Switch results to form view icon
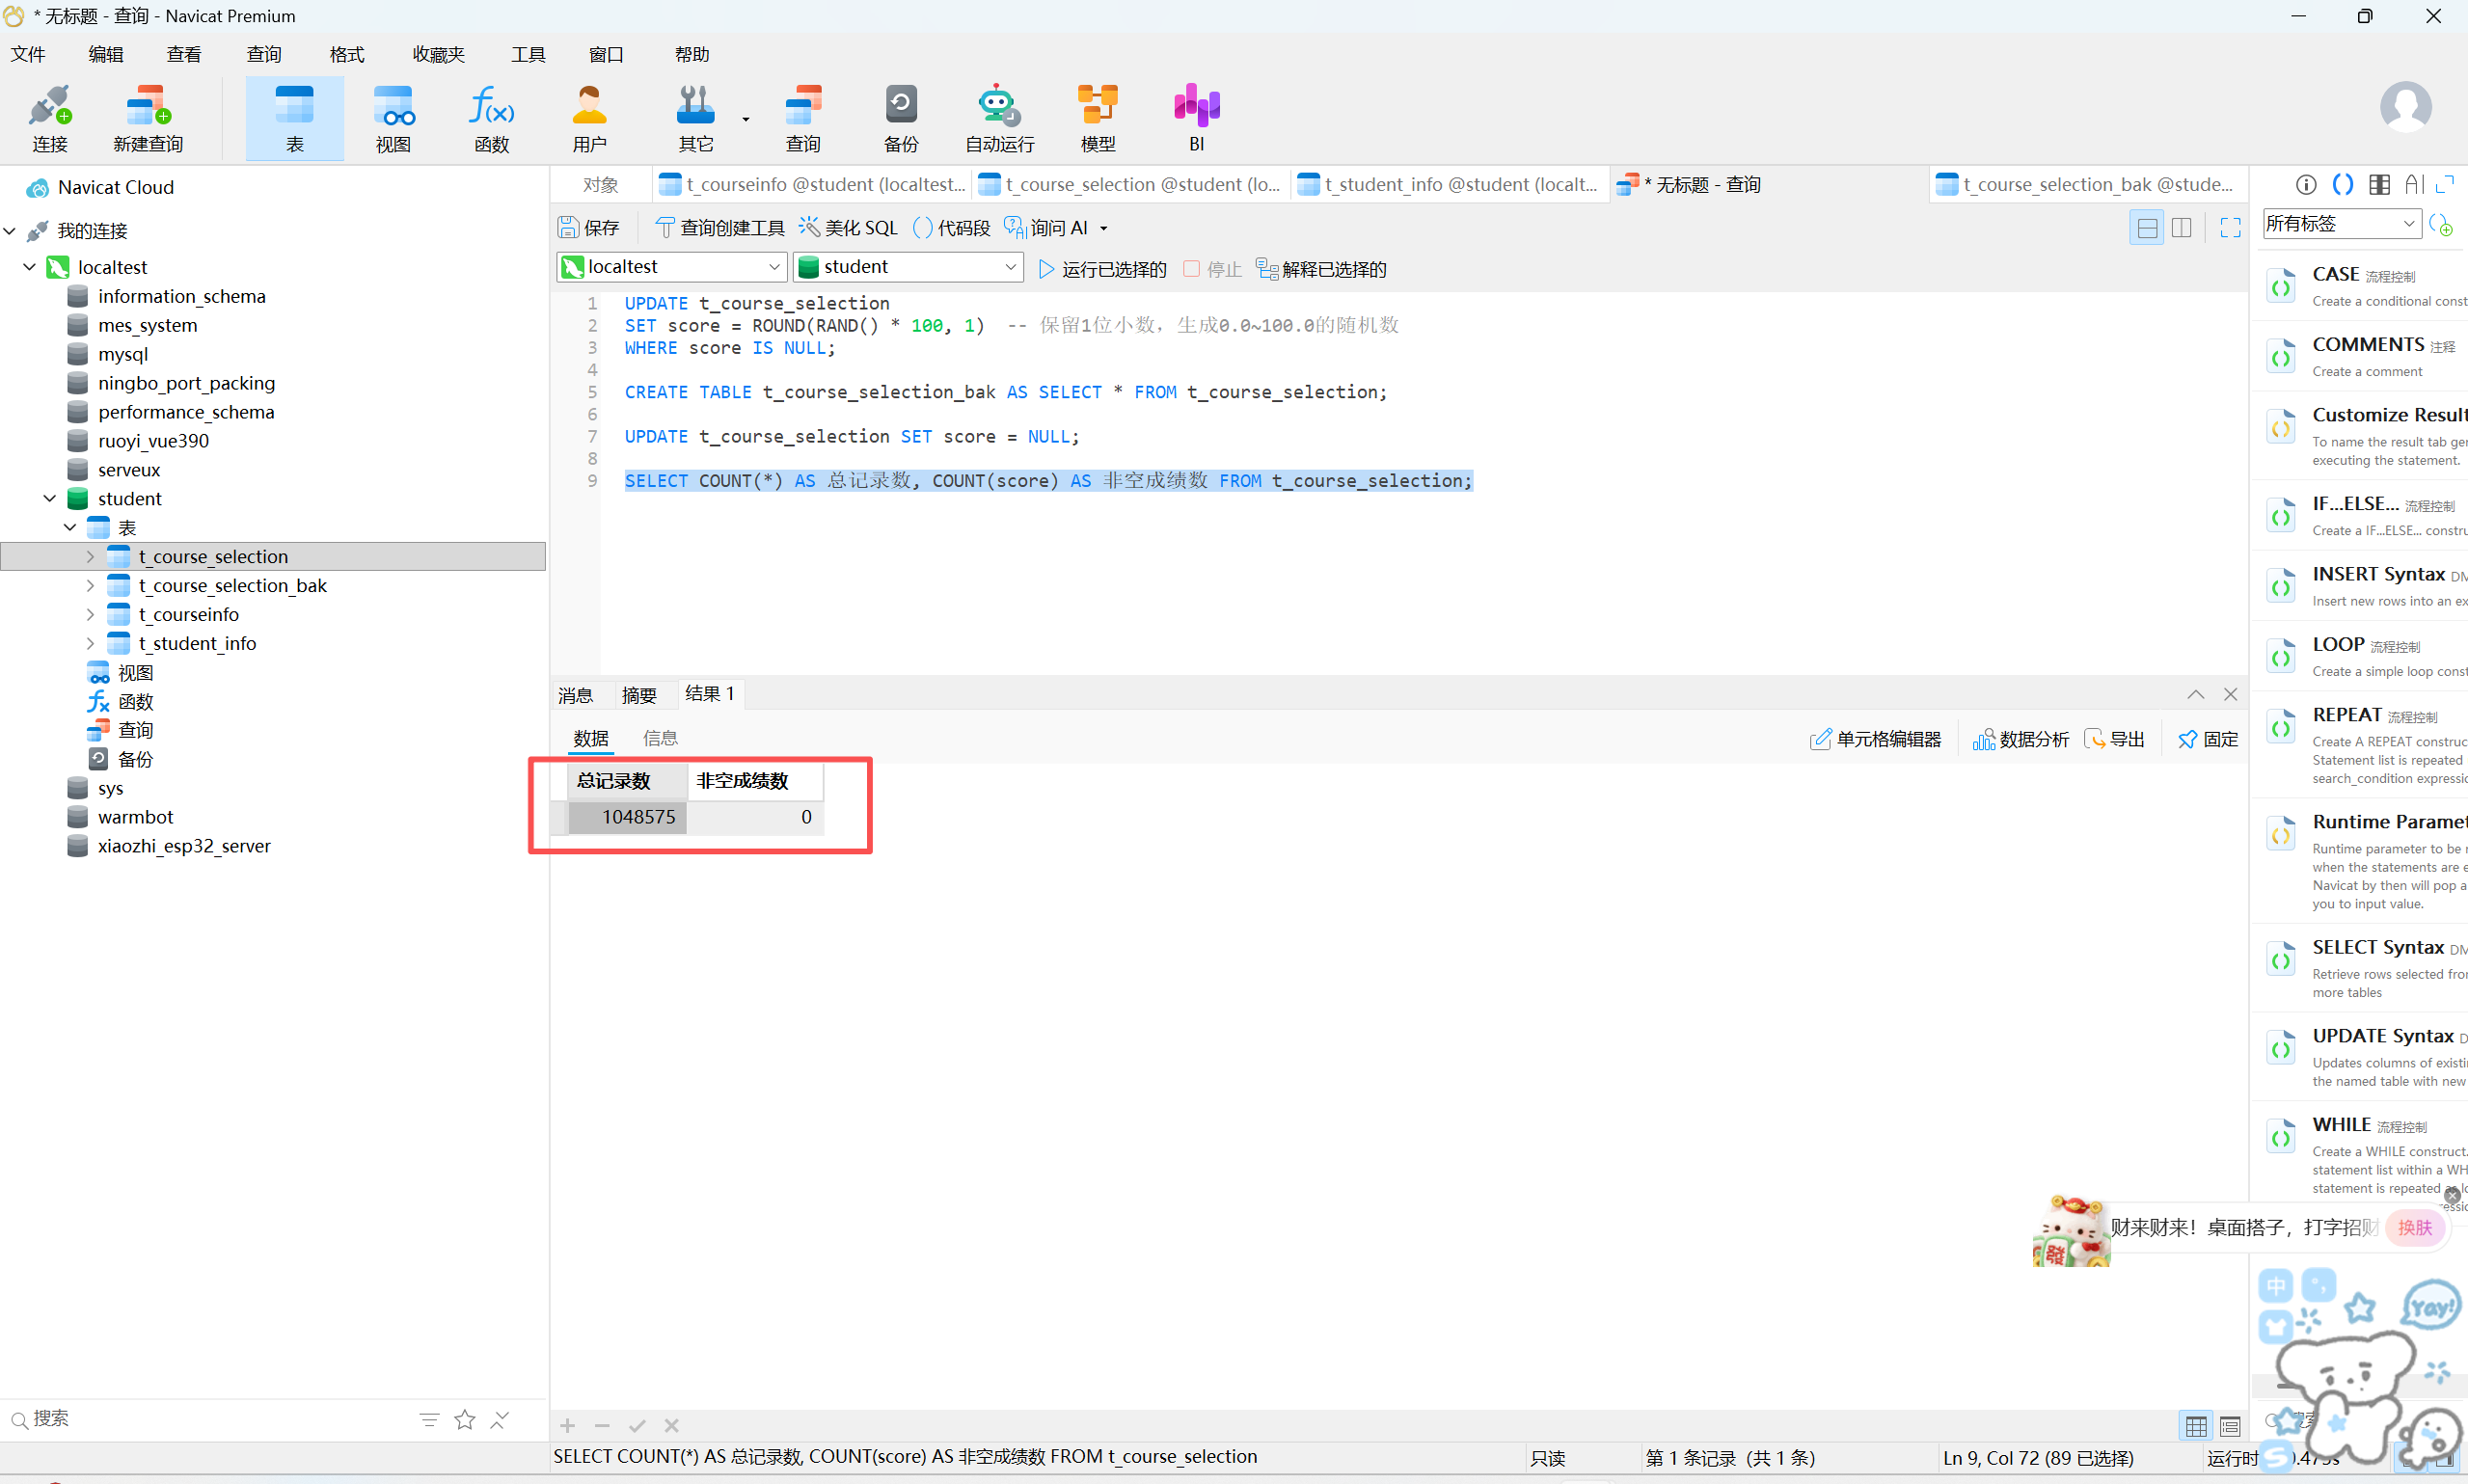 [2229, 1425]
